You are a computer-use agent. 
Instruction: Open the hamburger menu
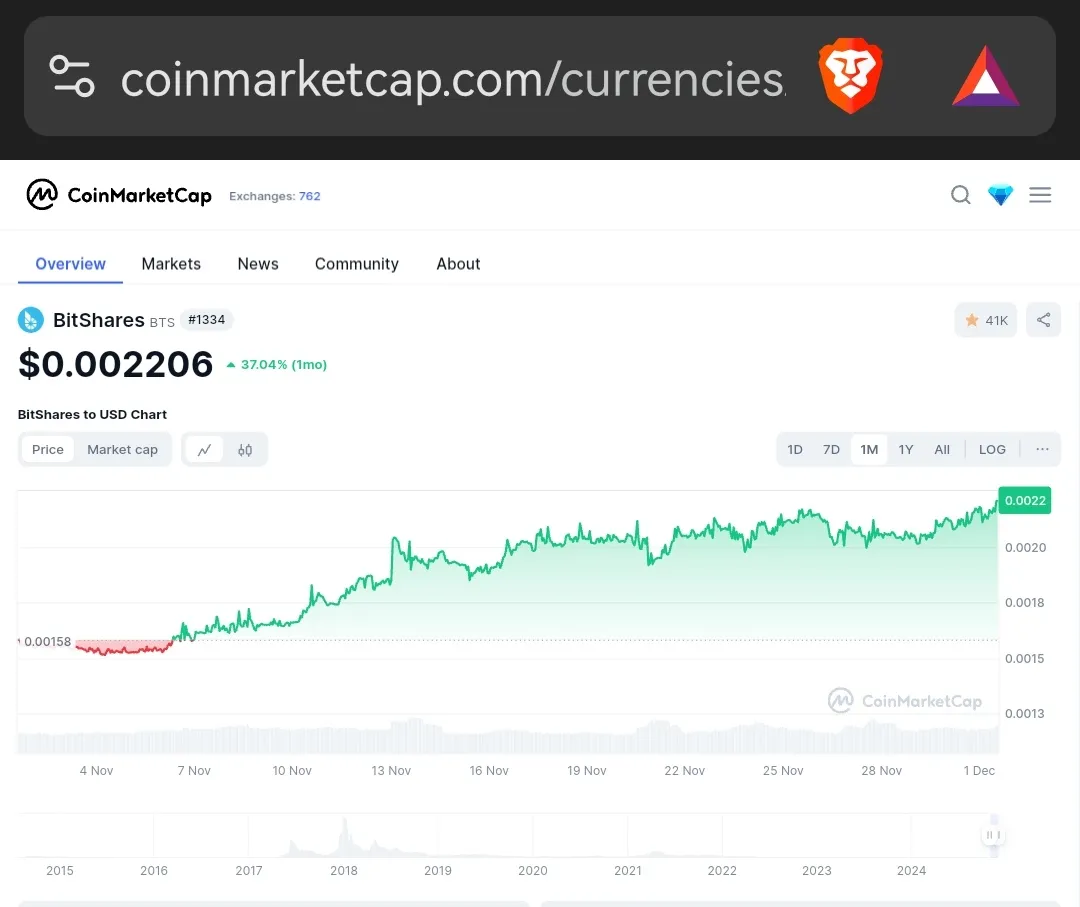(1040, 196)
